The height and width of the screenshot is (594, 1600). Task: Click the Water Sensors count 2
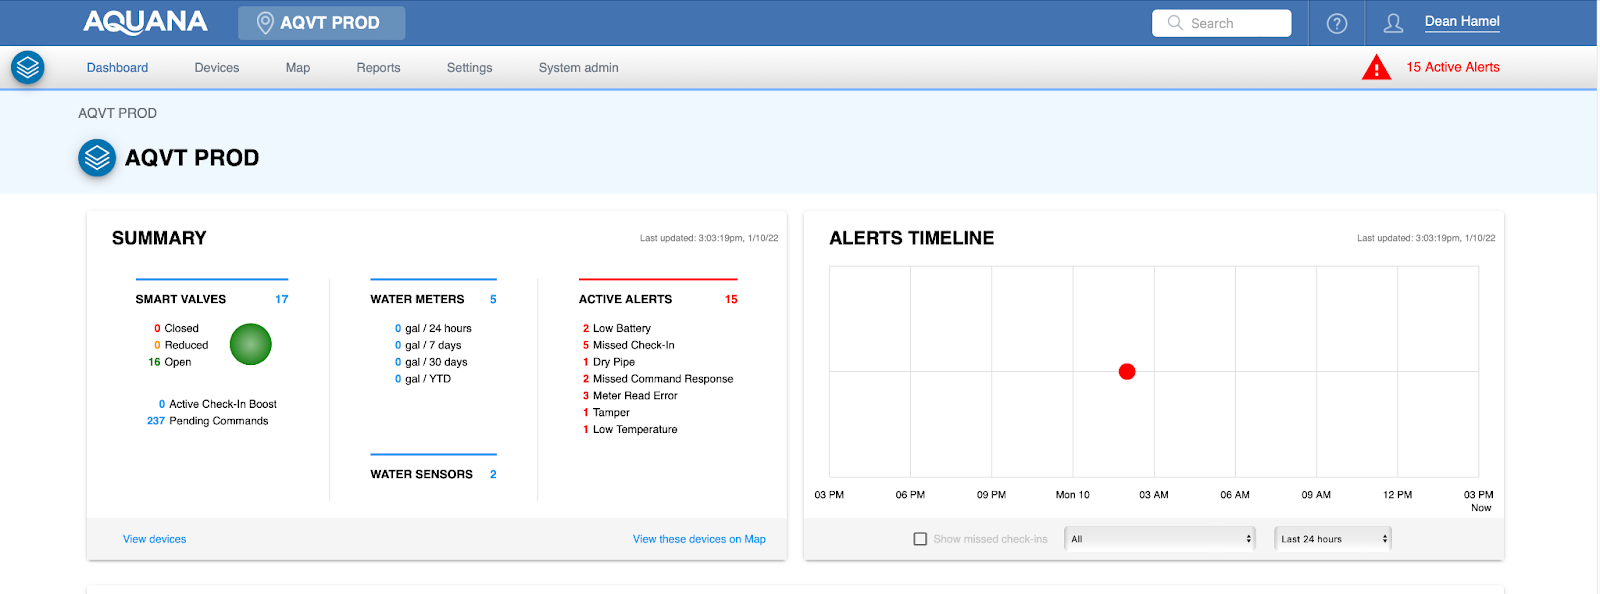pos(493,474)
